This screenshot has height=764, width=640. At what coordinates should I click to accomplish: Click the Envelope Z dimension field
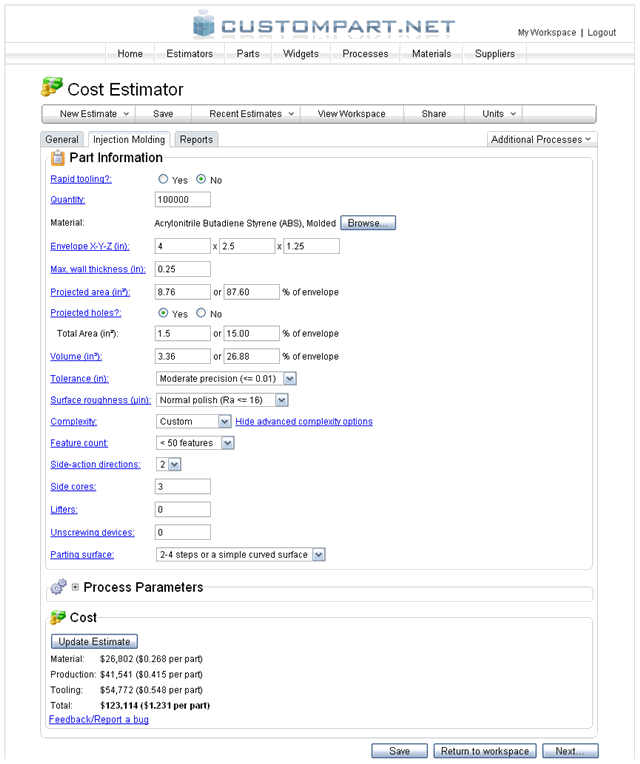coord(312,246)
